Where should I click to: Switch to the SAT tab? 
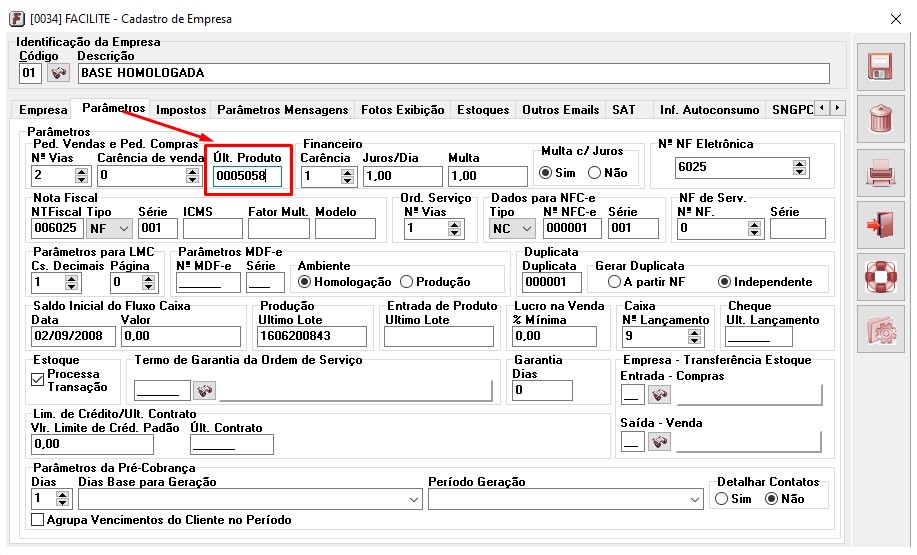[x=623, y=110]
